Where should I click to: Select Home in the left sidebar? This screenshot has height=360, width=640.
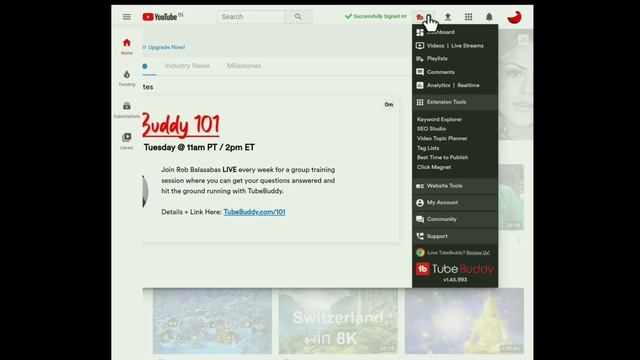pos(127,46)
